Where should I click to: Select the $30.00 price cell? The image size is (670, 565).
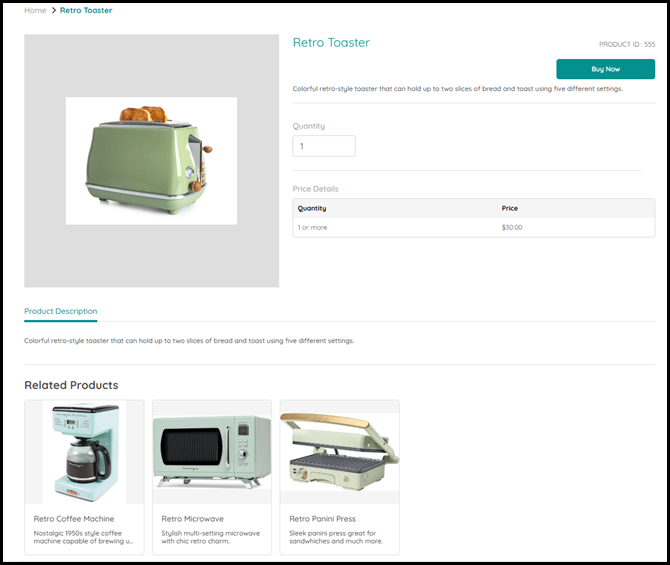click(512, 227)
